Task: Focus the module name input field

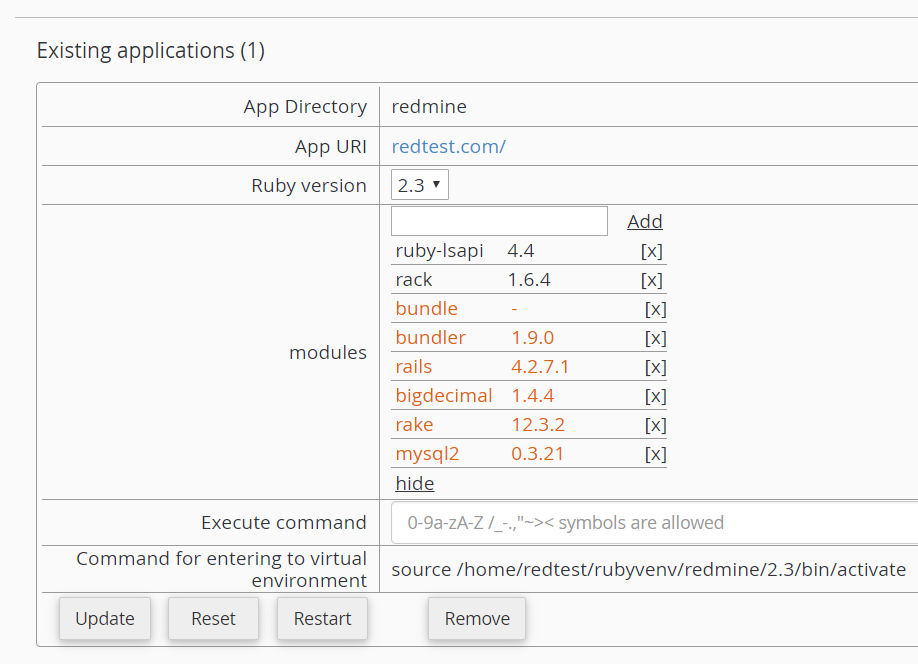Action: (499, 221)
